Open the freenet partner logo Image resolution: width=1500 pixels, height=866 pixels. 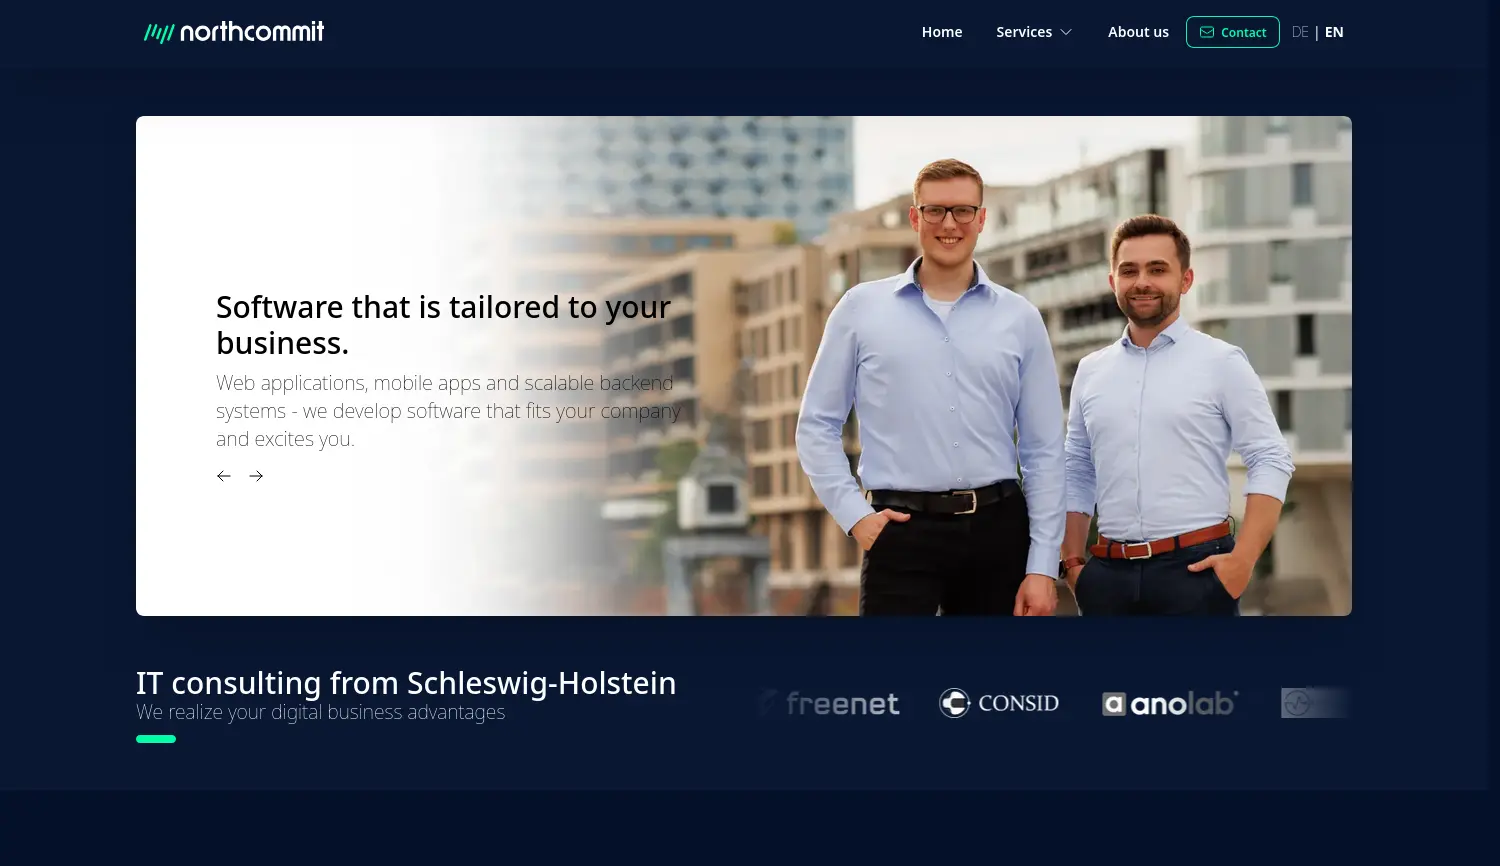click(x=829, y=703)
